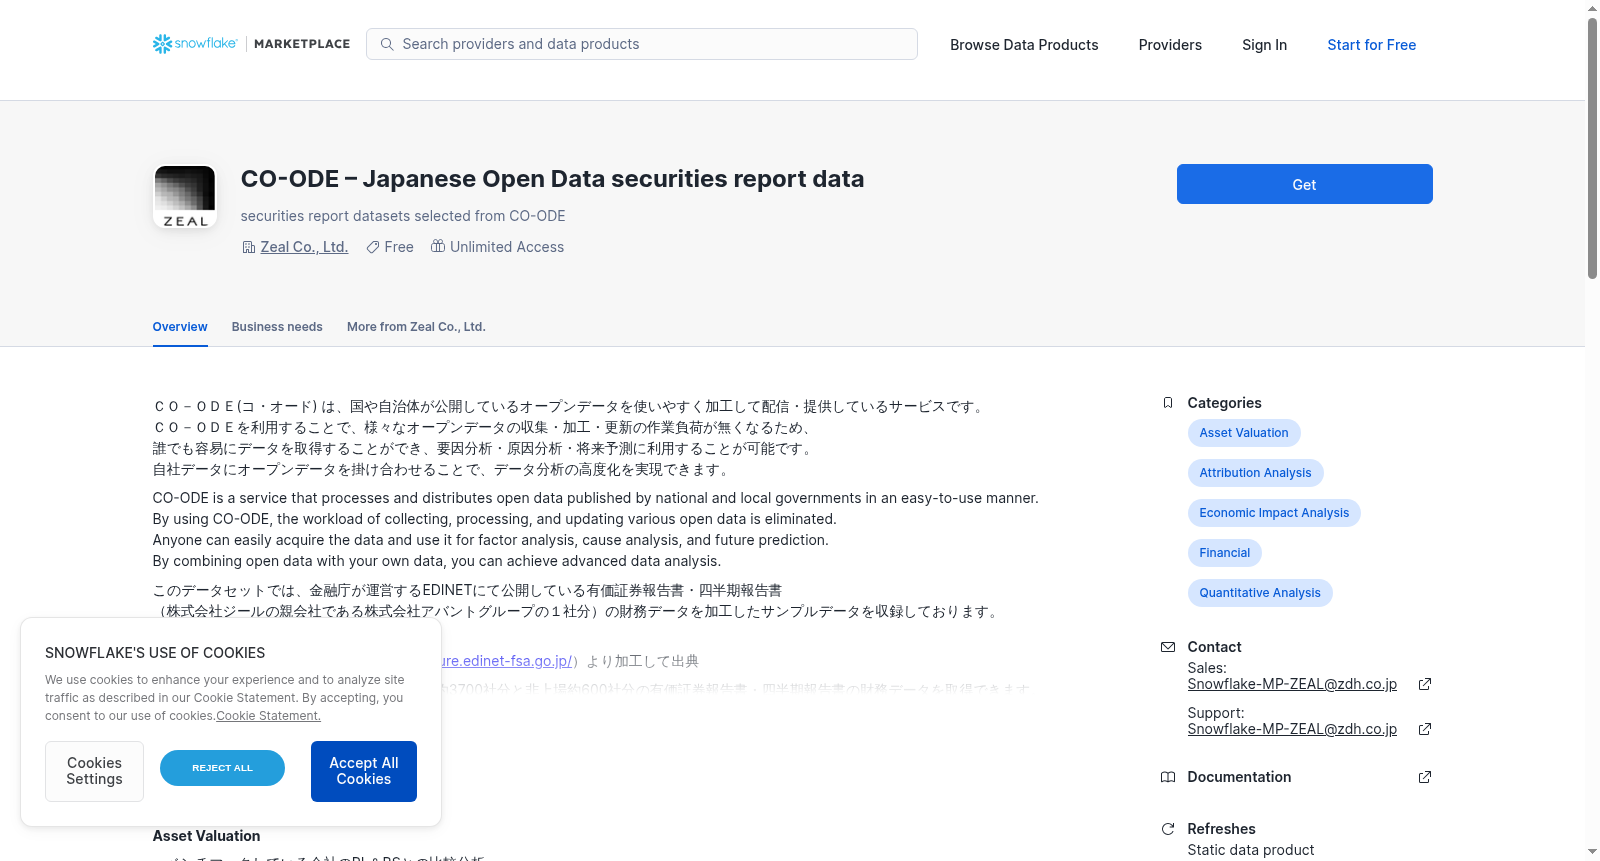Image resolution: width=1600 pixels, height=861 pixels.
Task: Select the Asset Valuation category chip
Action: click(x=1244, y=433)
